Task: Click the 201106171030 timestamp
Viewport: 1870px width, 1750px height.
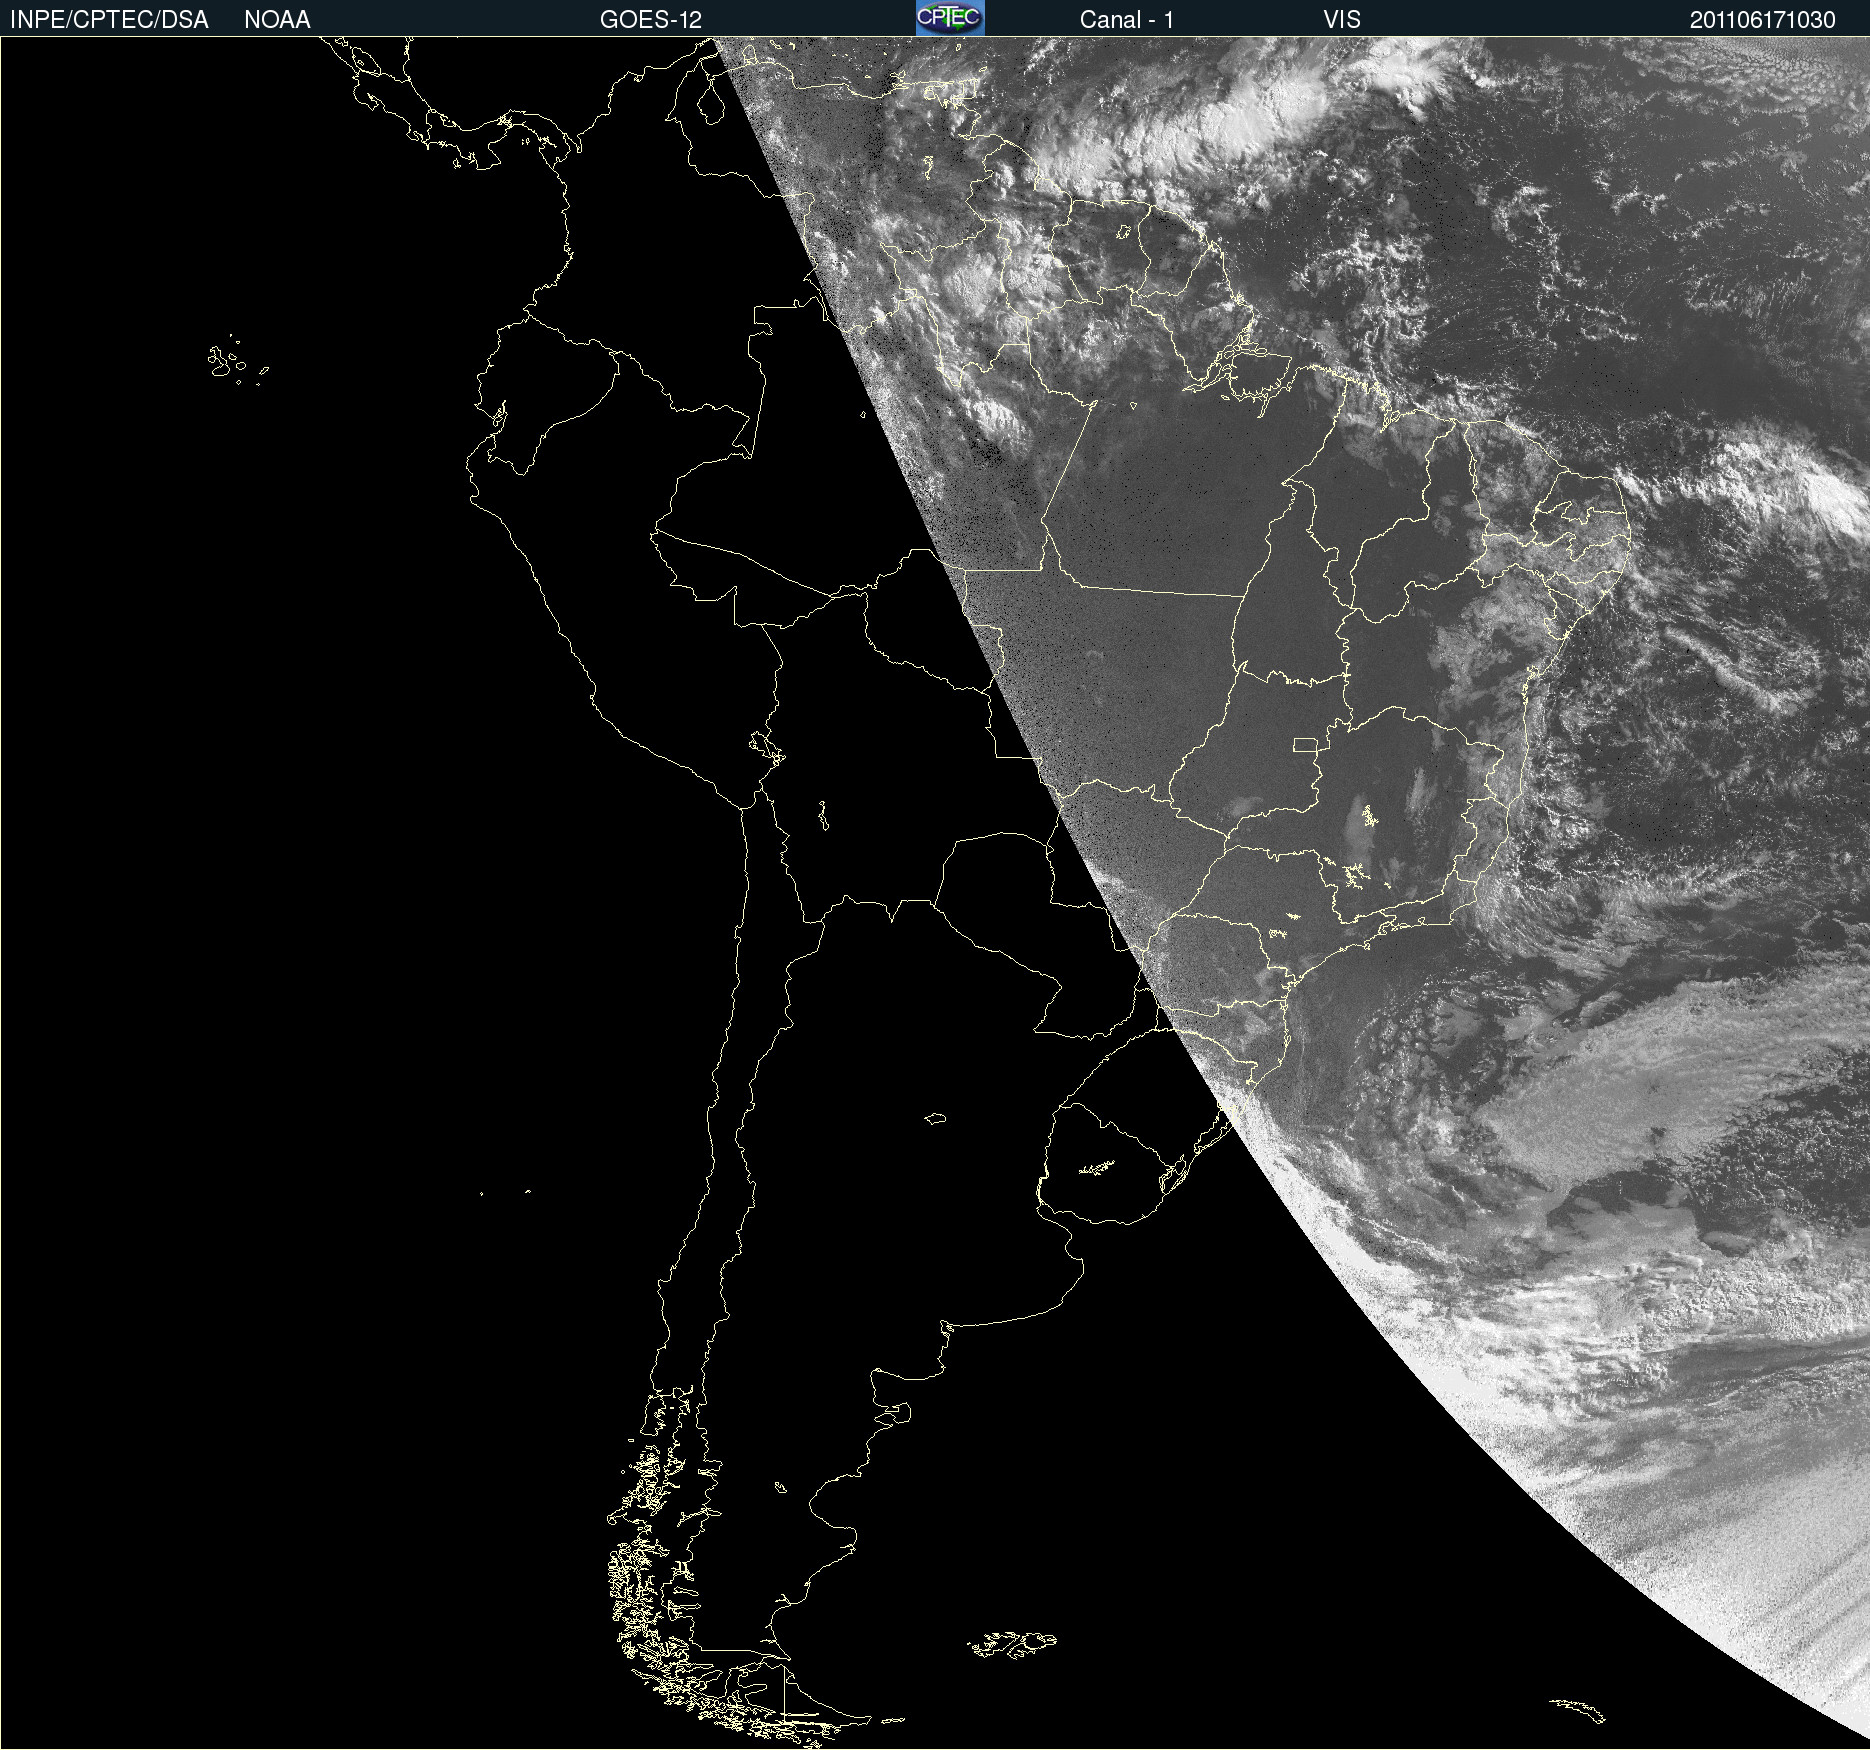Action: click(1763, 20)
